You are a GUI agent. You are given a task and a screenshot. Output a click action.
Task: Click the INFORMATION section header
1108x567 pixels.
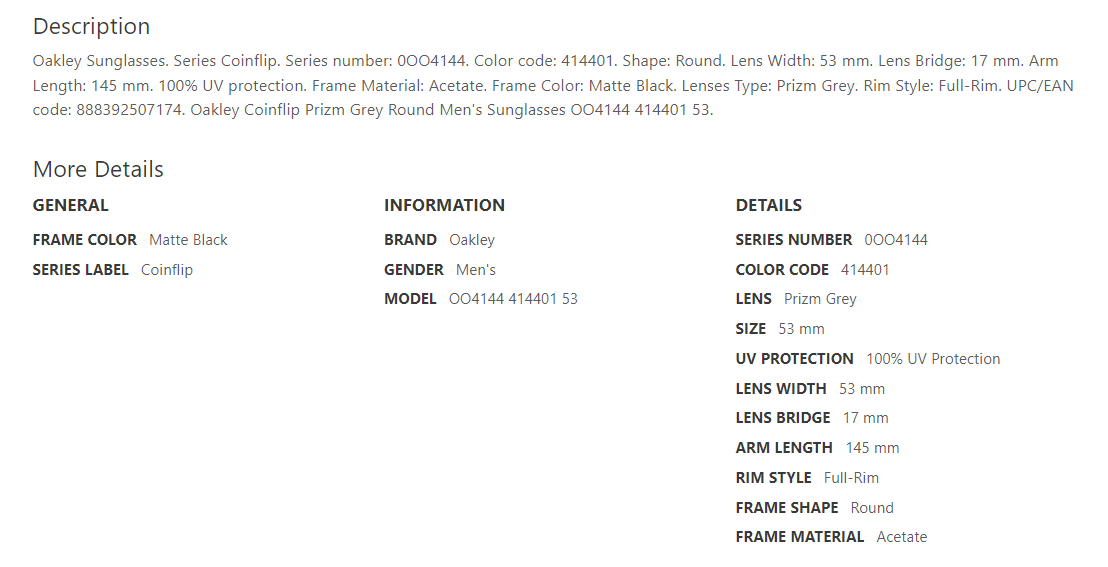[444, 205]
